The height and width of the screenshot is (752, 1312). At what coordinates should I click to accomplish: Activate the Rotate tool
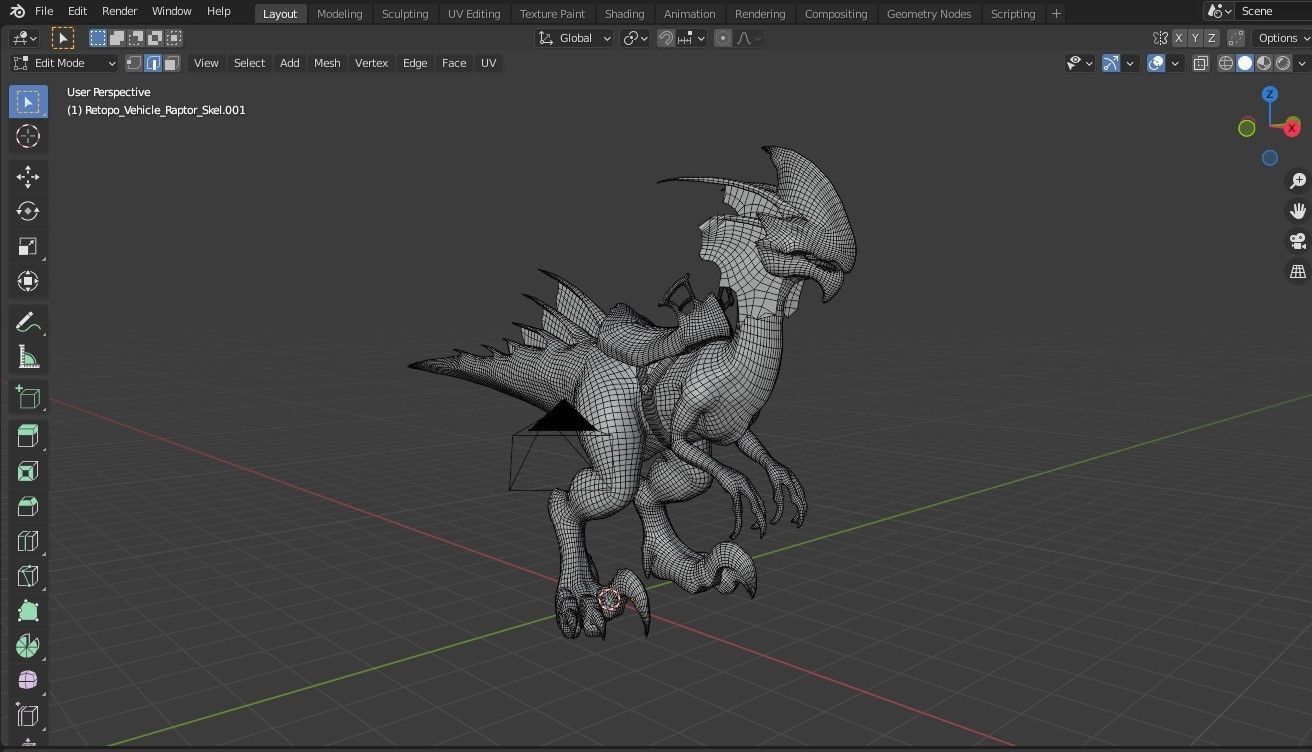[x=28, y=211]
